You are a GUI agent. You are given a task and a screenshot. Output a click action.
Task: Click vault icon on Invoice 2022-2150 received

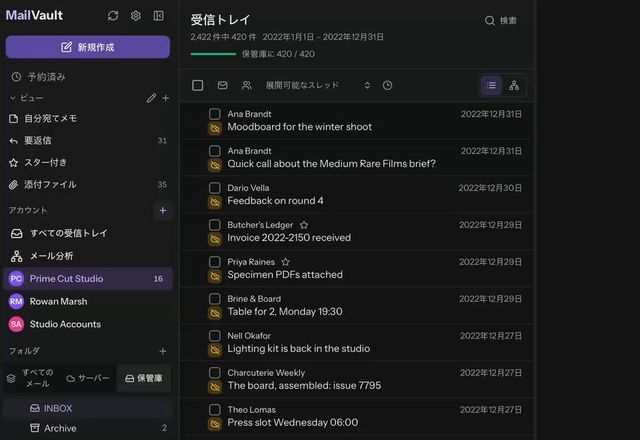coord(215,239)
